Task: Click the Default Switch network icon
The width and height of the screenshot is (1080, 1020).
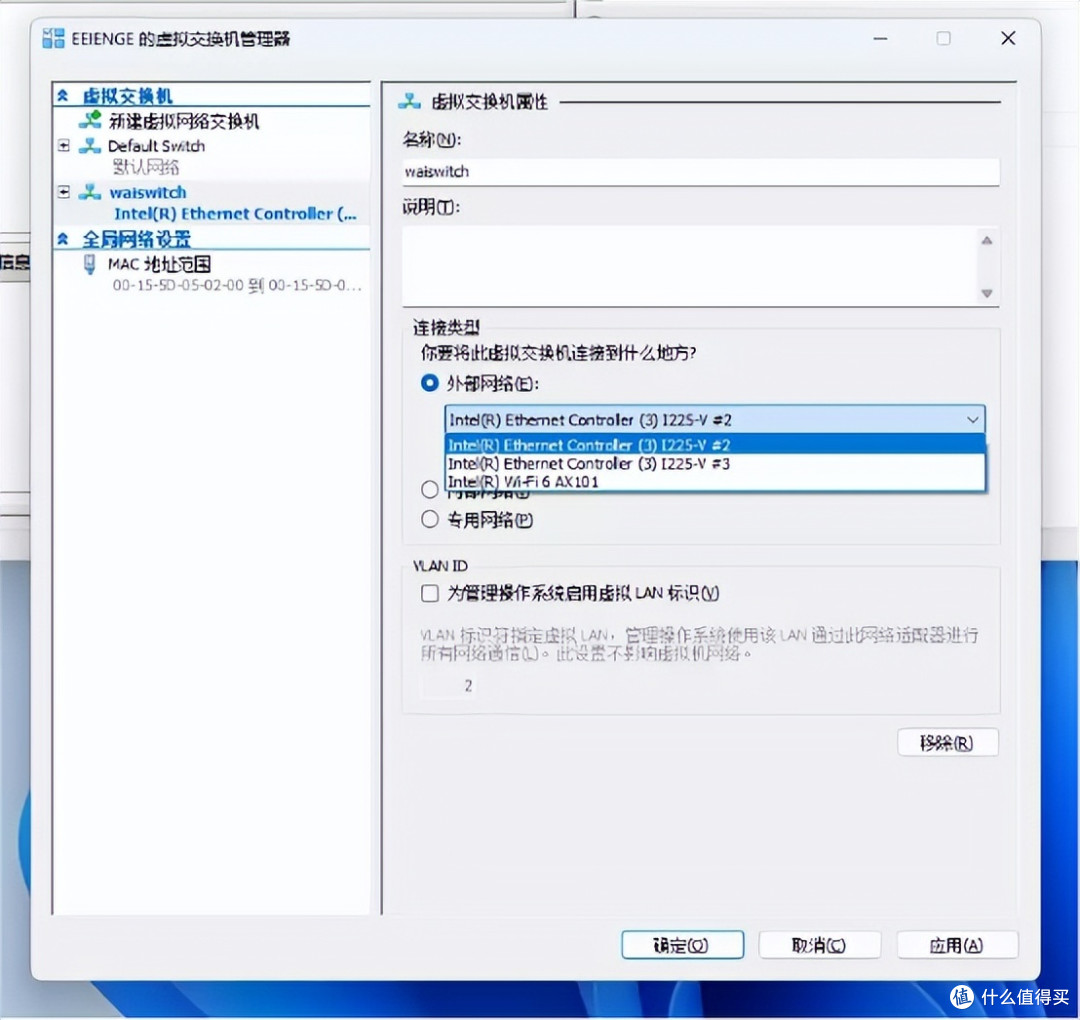Action: (90, 145)
